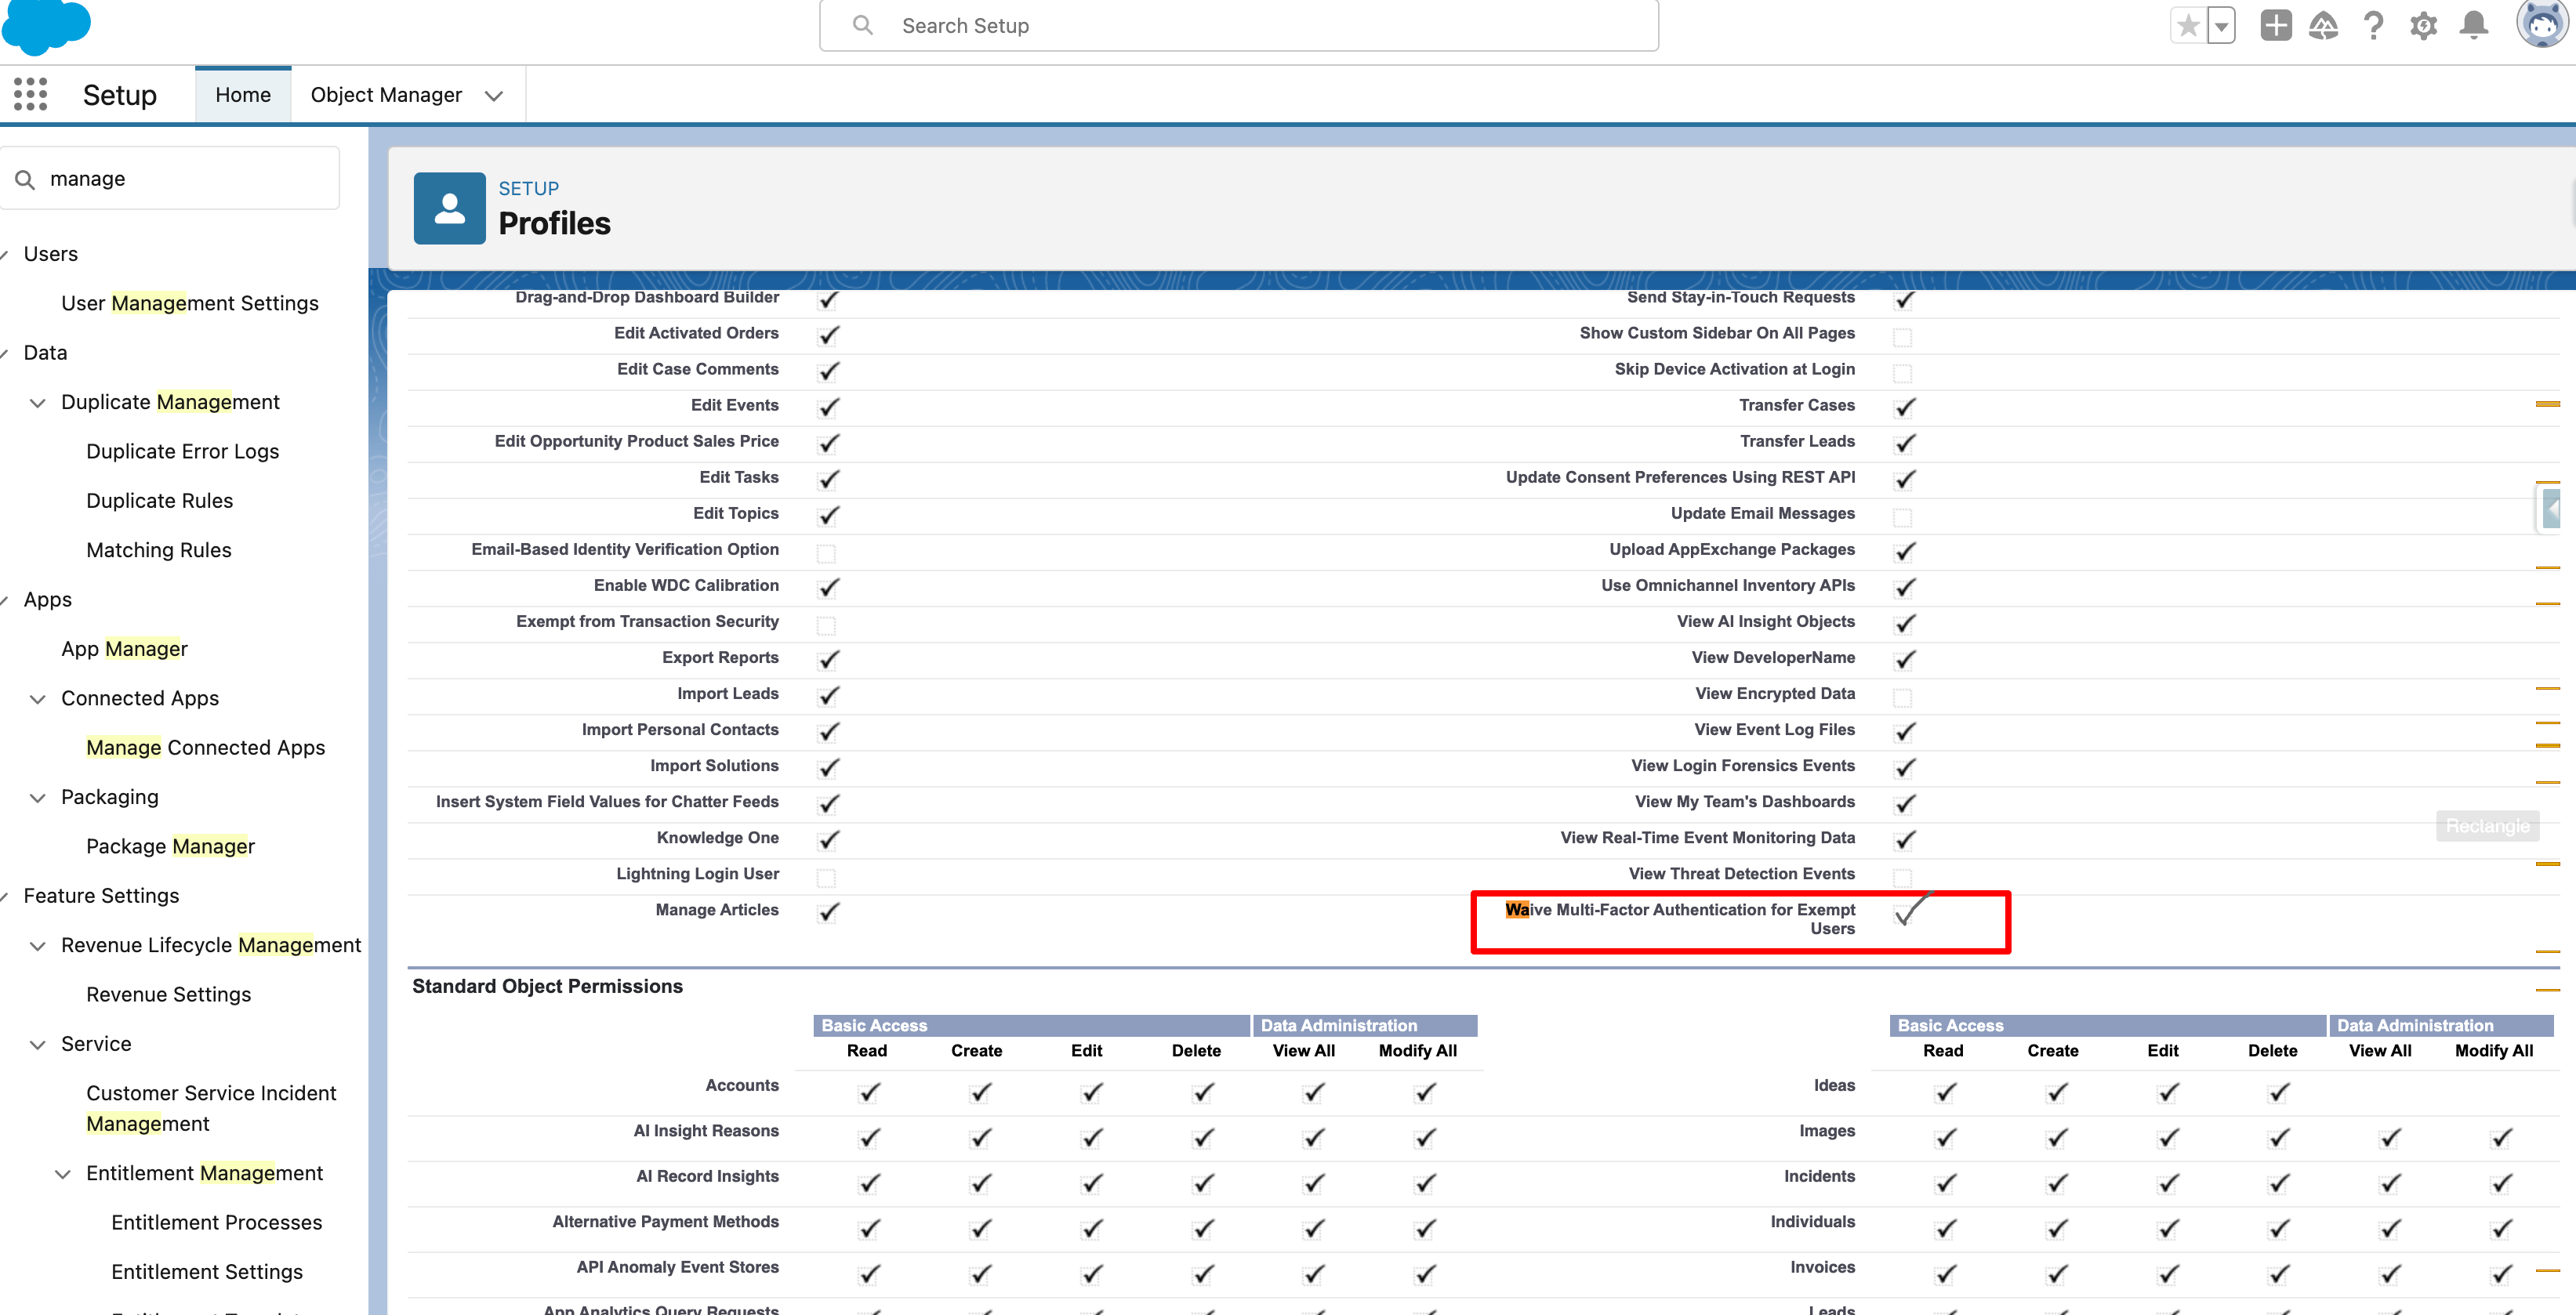2576x1315 pixels.
Task: Open Manage Connected Apps link
Action: pyautogui.click(x=205, y=747)
